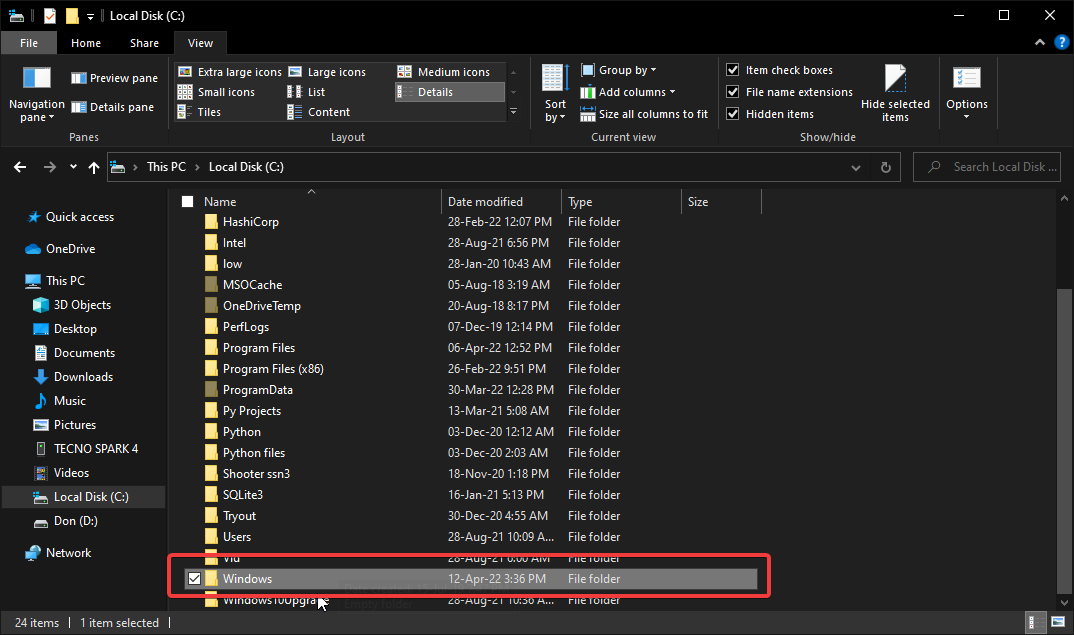
Task: Expand the layout gallery more arrow
Action: click(x=514, y=111)
